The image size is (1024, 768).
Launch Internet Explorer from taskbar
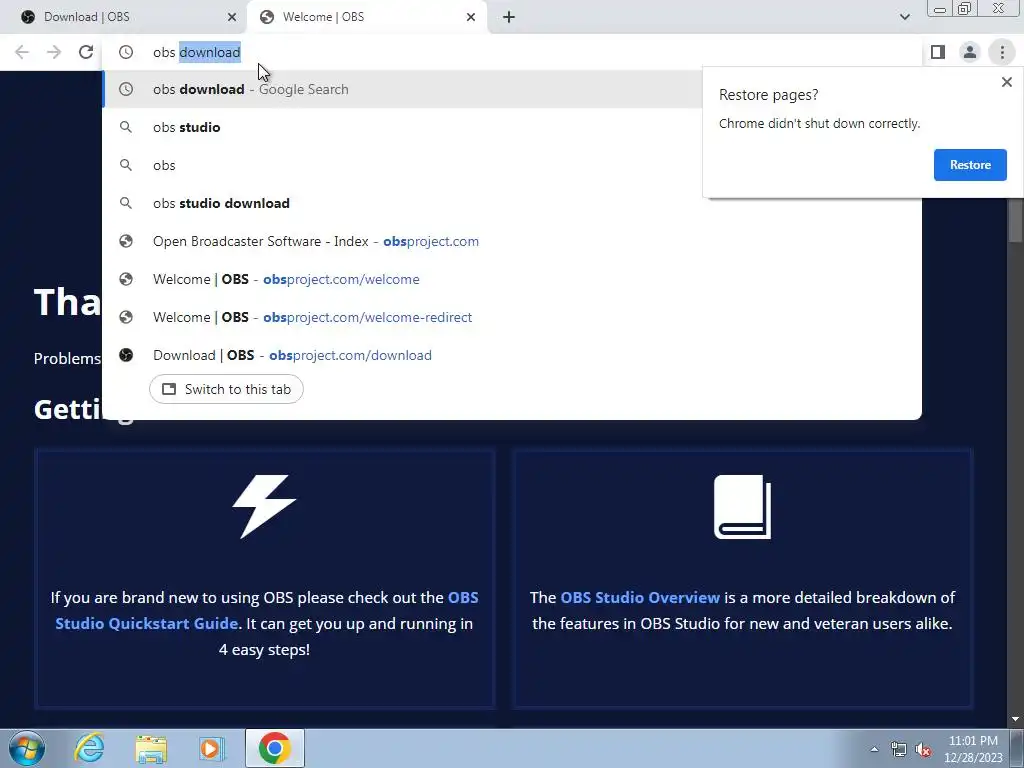pos(89,748)
